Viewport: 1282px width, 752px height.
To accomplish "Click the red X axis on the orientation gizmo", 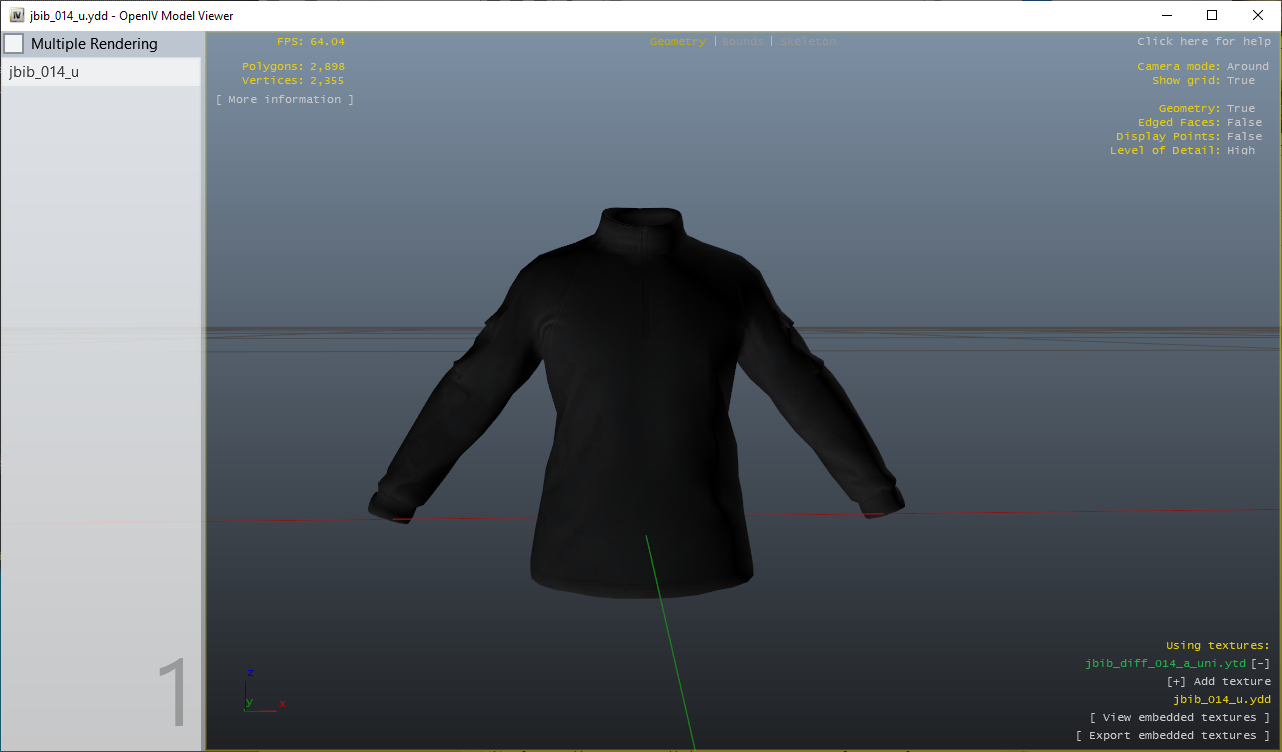I will (x=282, y=703).
